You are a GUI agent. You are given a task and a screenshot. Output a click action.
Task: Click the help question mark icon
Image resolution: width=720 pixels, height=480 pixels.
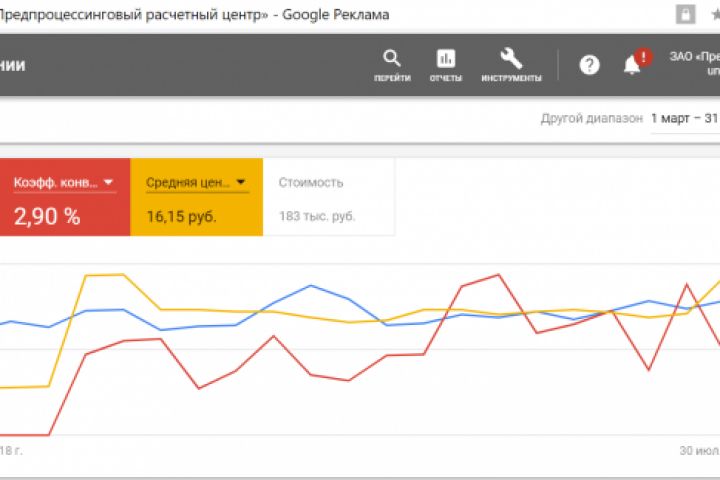pyautogui.click(x=590, y=65)
